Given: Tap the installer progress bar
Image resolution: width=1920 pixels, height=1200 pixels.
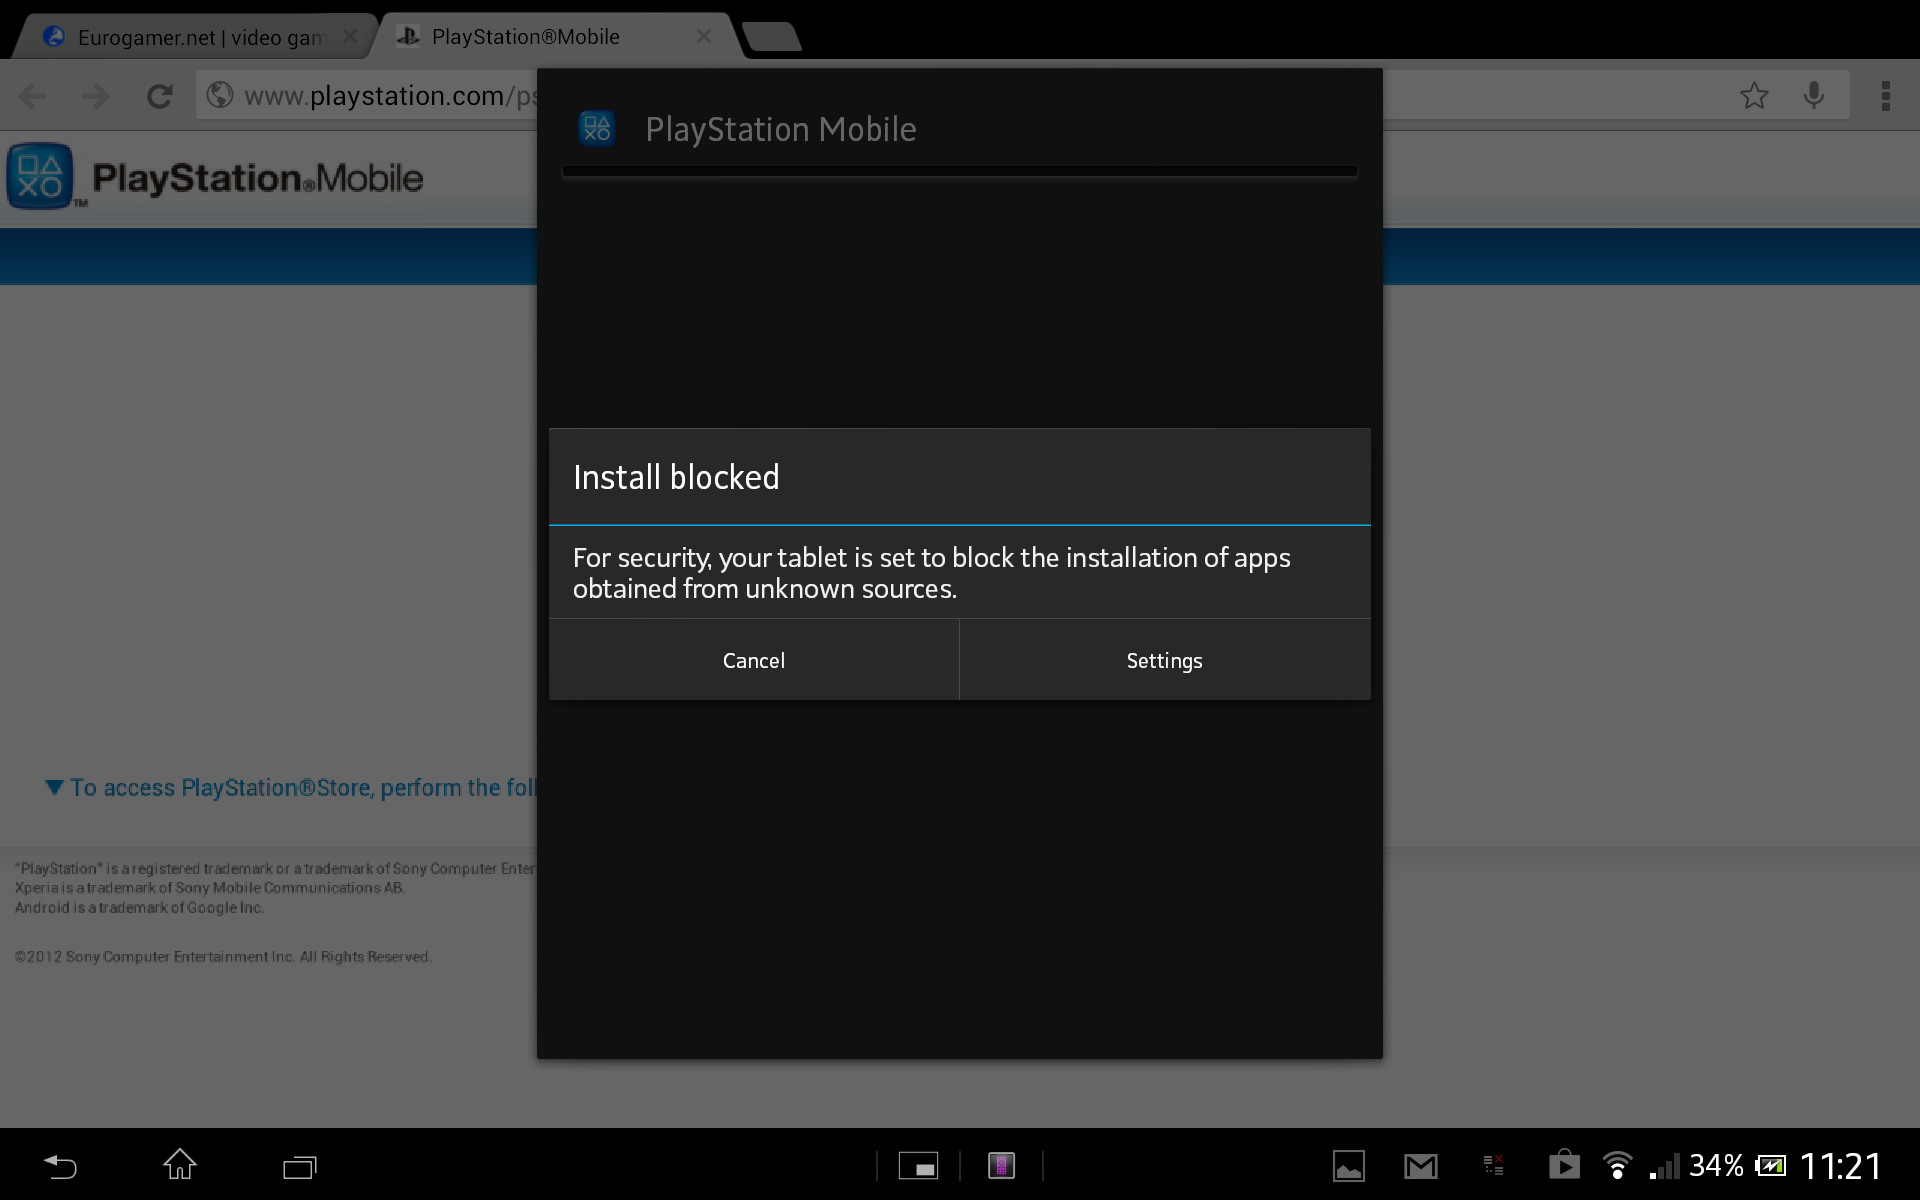Looking at the screenshot, I should pos(960,172).
